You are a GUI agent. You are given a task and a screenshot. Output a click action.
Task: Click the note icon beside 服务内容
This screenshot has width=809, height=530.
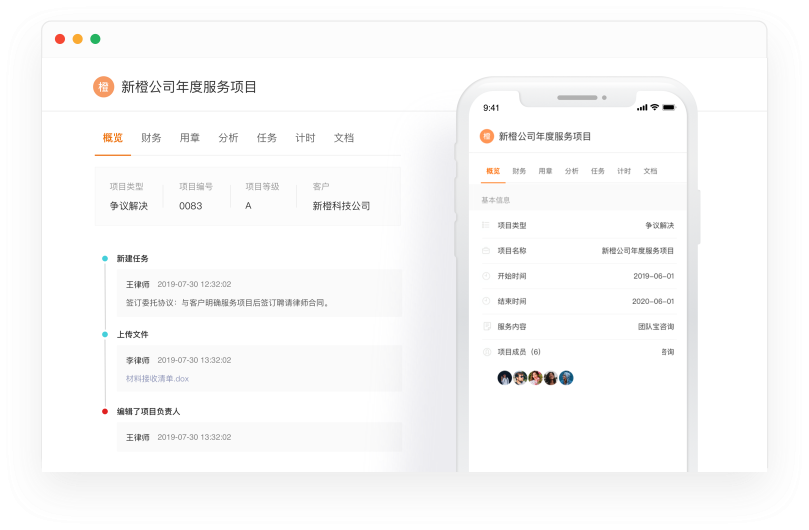[x=486, y=326]
